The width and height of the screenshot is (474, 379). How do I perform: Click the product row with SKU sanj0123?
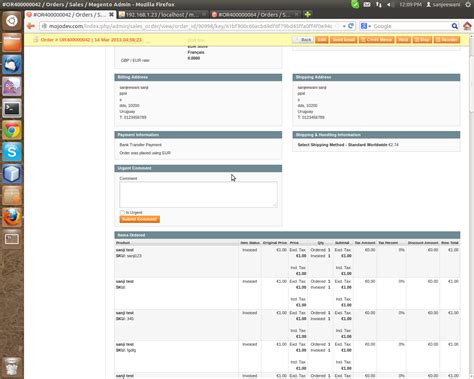coord(287,262)
